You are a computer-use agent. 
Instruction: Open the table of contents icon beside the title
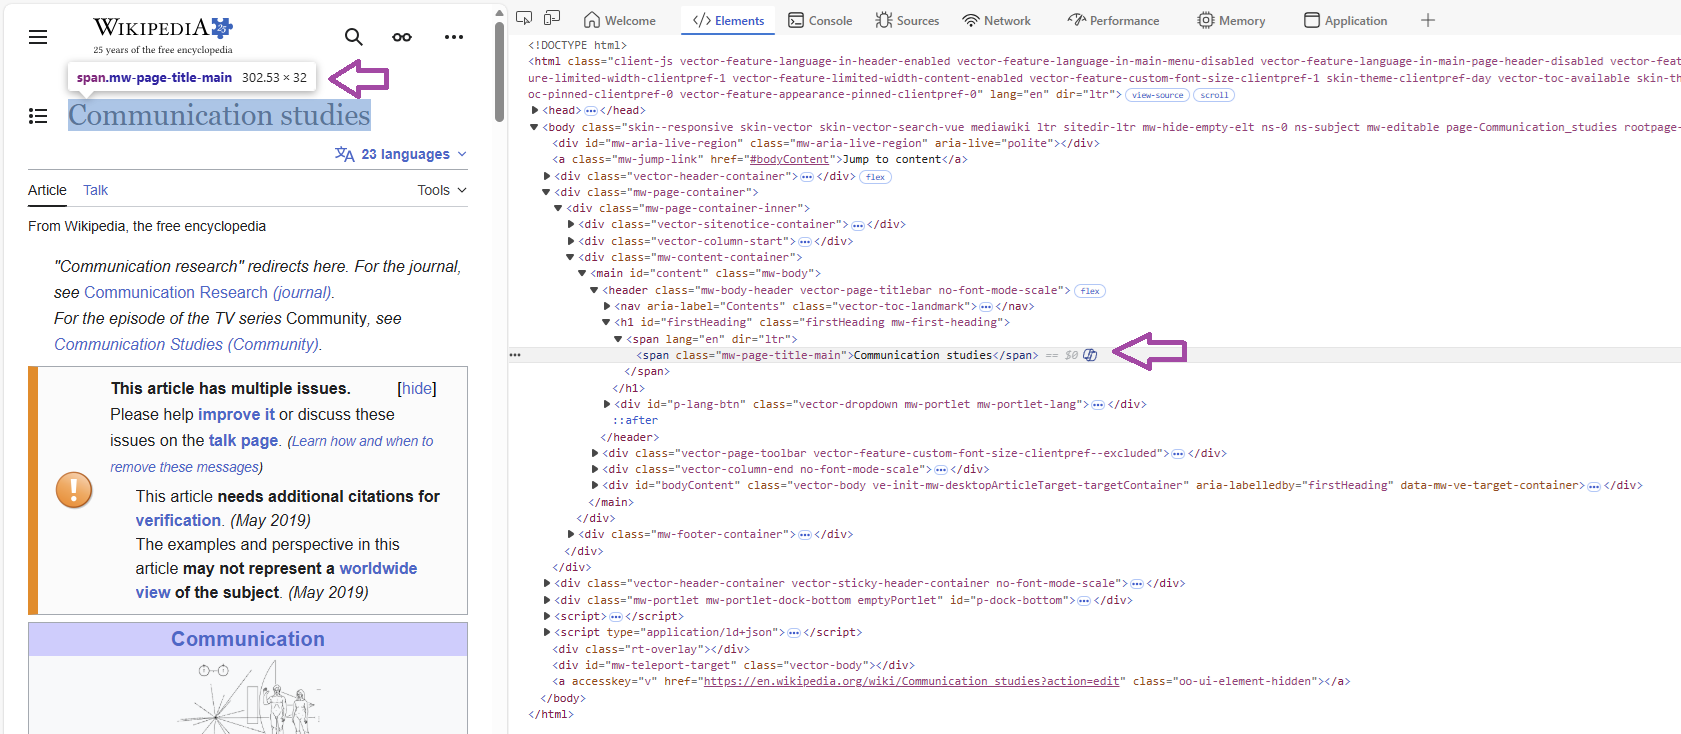[x=38, y=116]
